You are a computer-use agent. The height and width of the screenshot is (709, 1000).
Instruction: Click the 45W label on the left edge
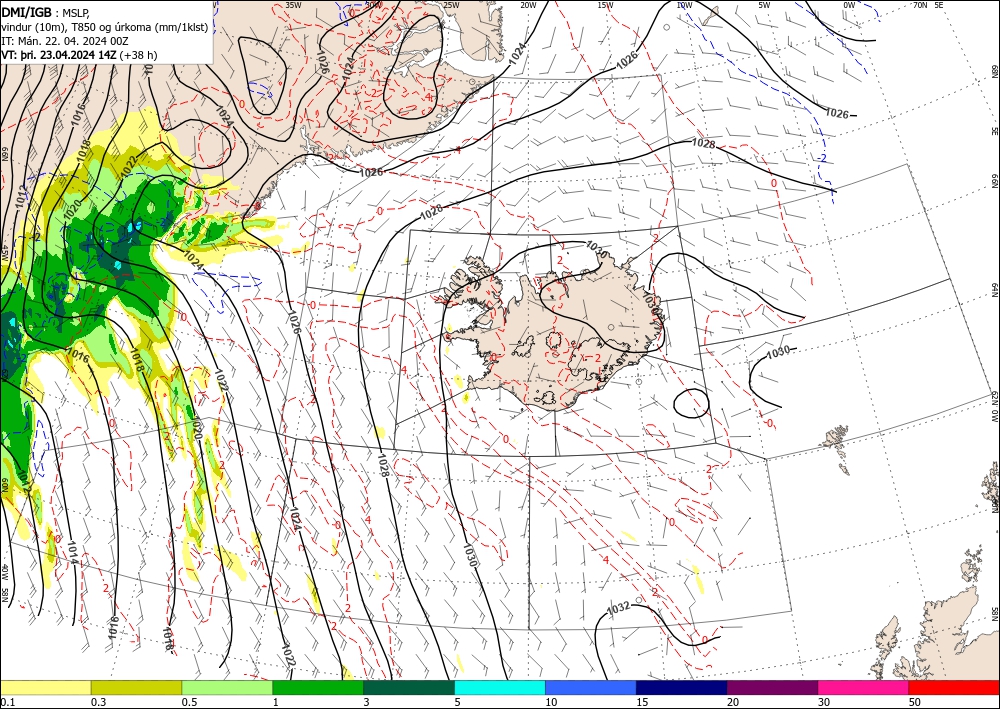[5, 253]
